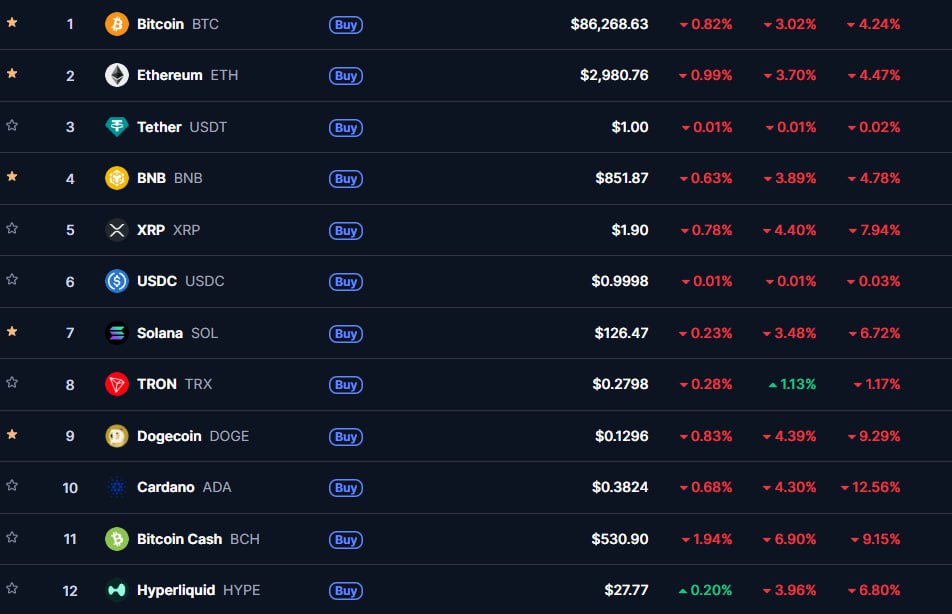Click the Hyperliquid logo icon
This screenshot has height=614, width=952.
[x=117, y=590]
